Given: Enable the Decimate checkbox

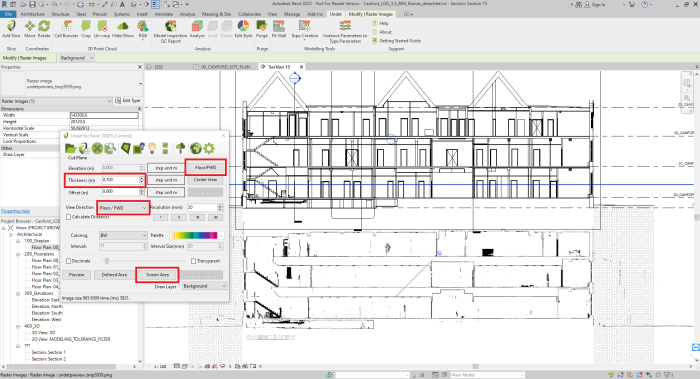Looking at the screenshot, I should point(69,261).
